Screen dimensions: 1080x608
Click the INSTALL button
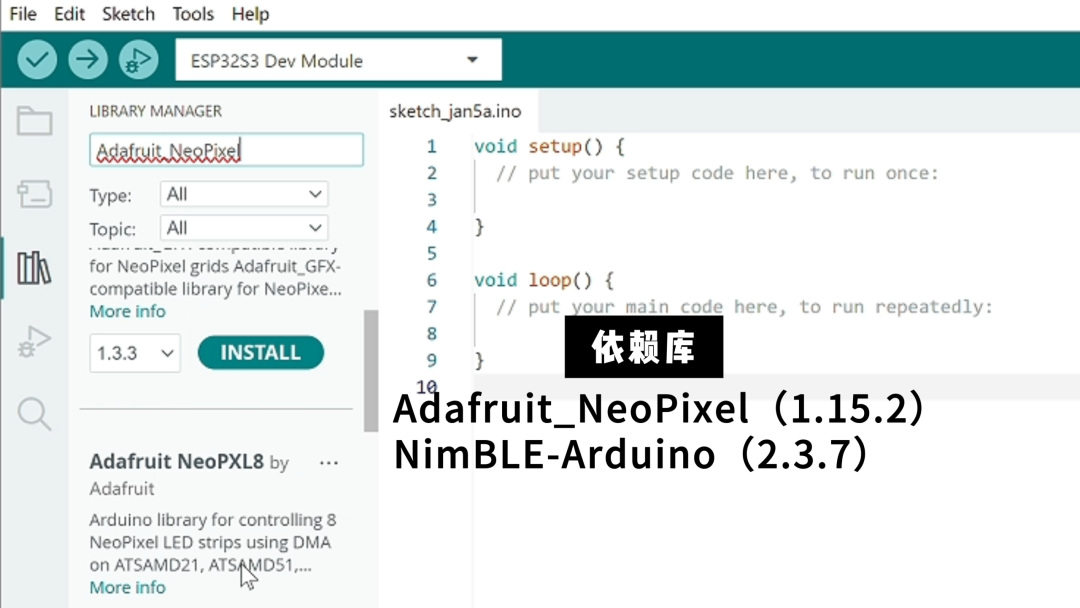(260, 353)
